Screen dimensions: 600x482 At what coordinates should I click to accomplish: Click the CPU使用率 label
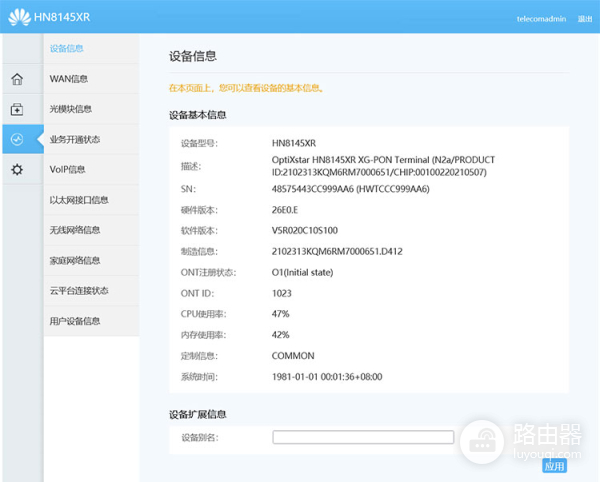click(204, 314)
